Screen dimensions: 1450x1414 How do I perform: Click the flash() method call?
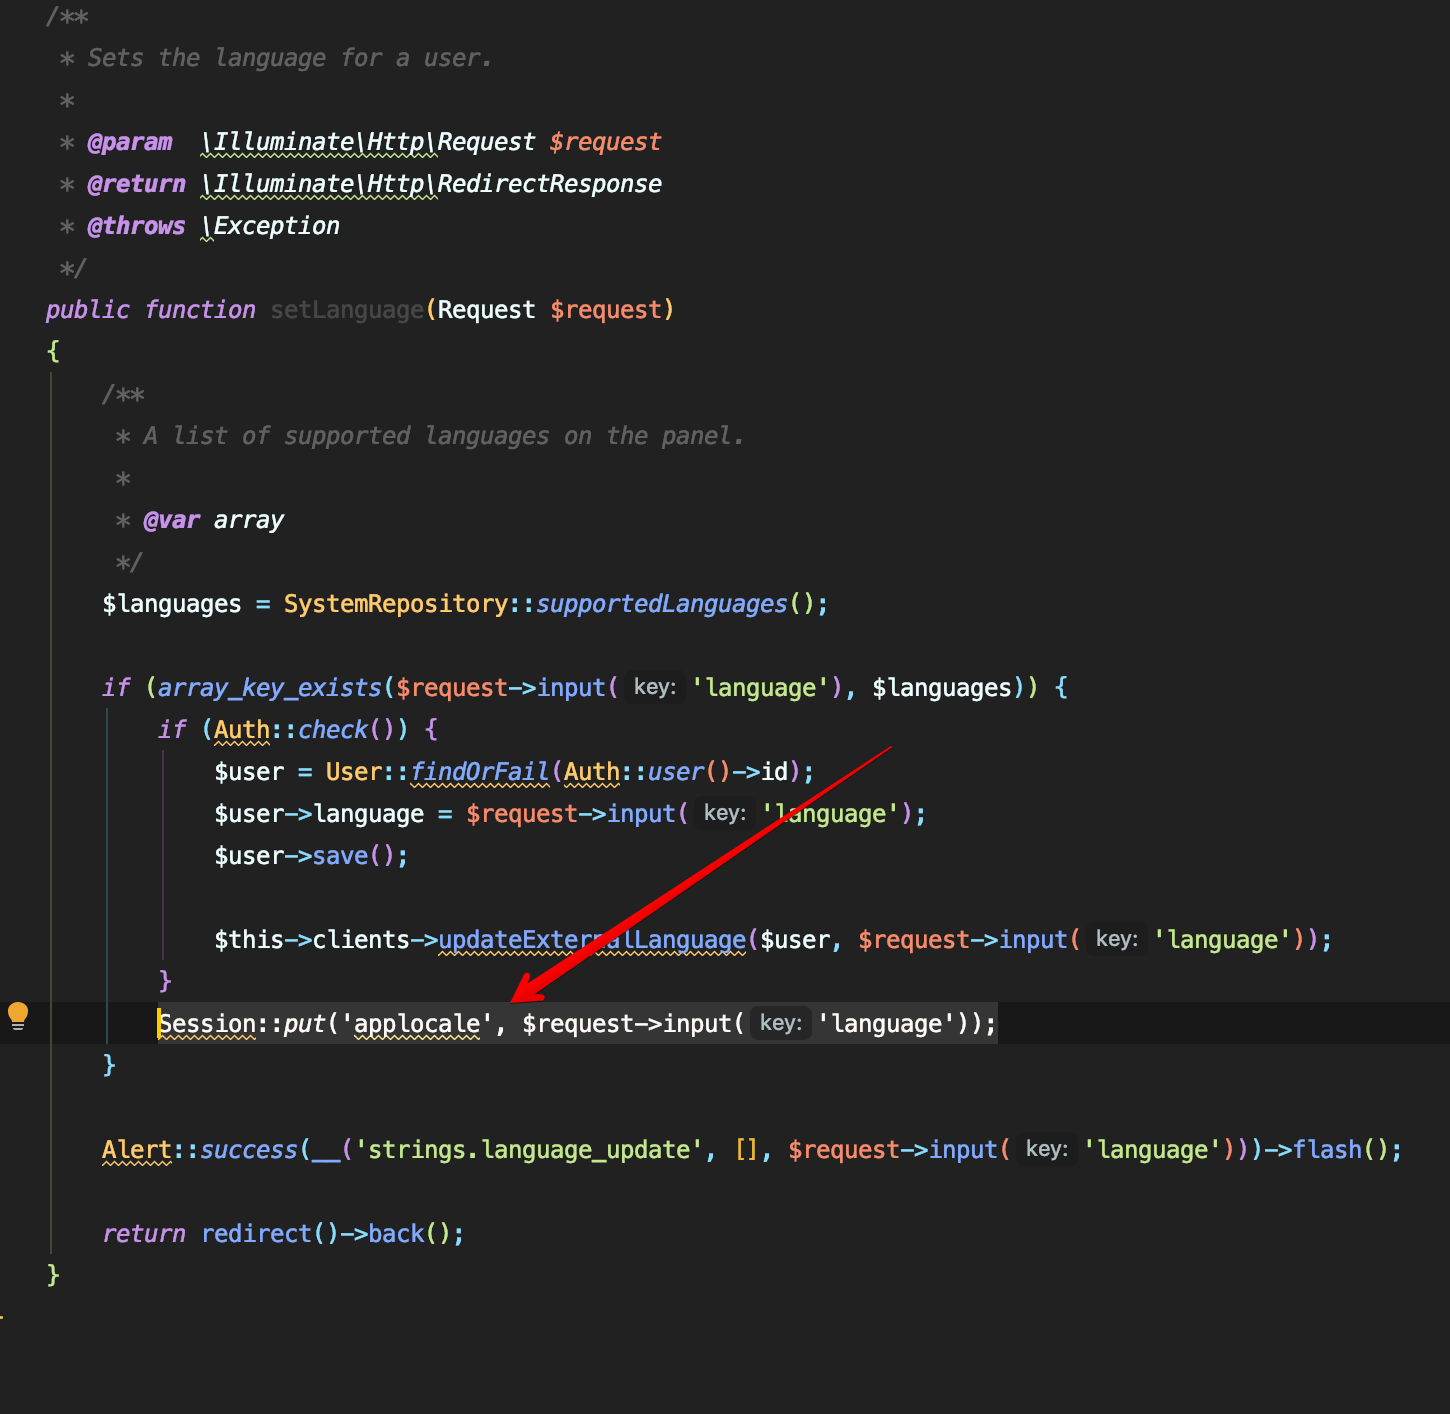1327,1150
